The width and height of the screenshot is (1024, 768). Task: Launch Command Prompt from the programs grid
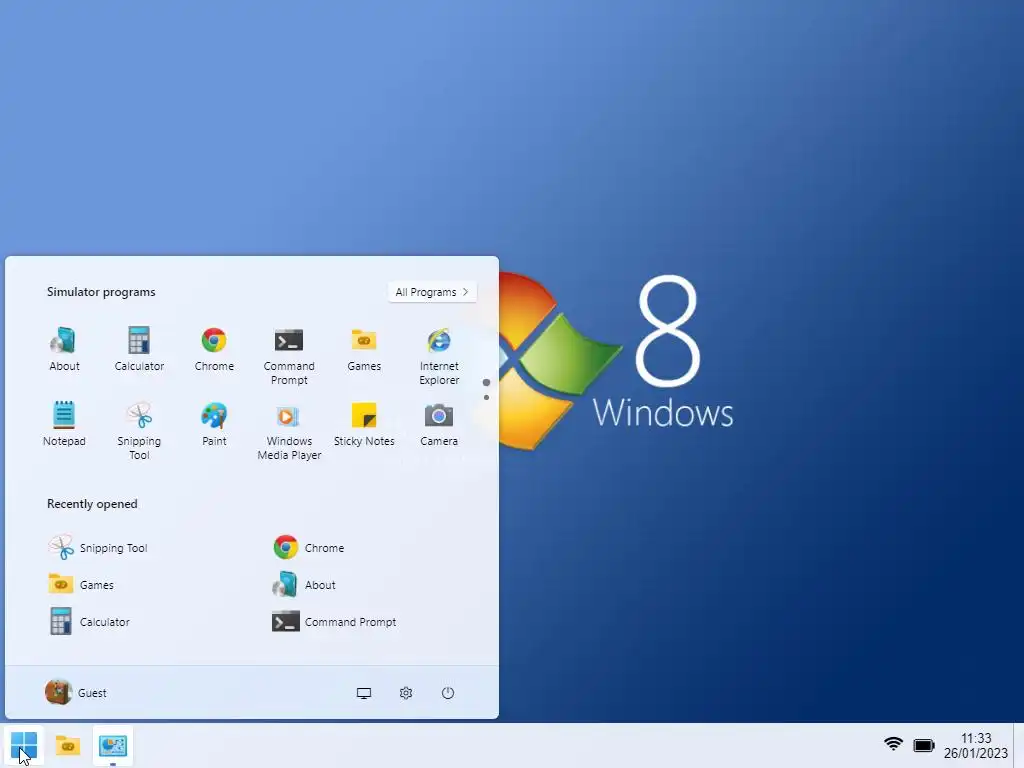pyautogui.click(x=289, y=357)
